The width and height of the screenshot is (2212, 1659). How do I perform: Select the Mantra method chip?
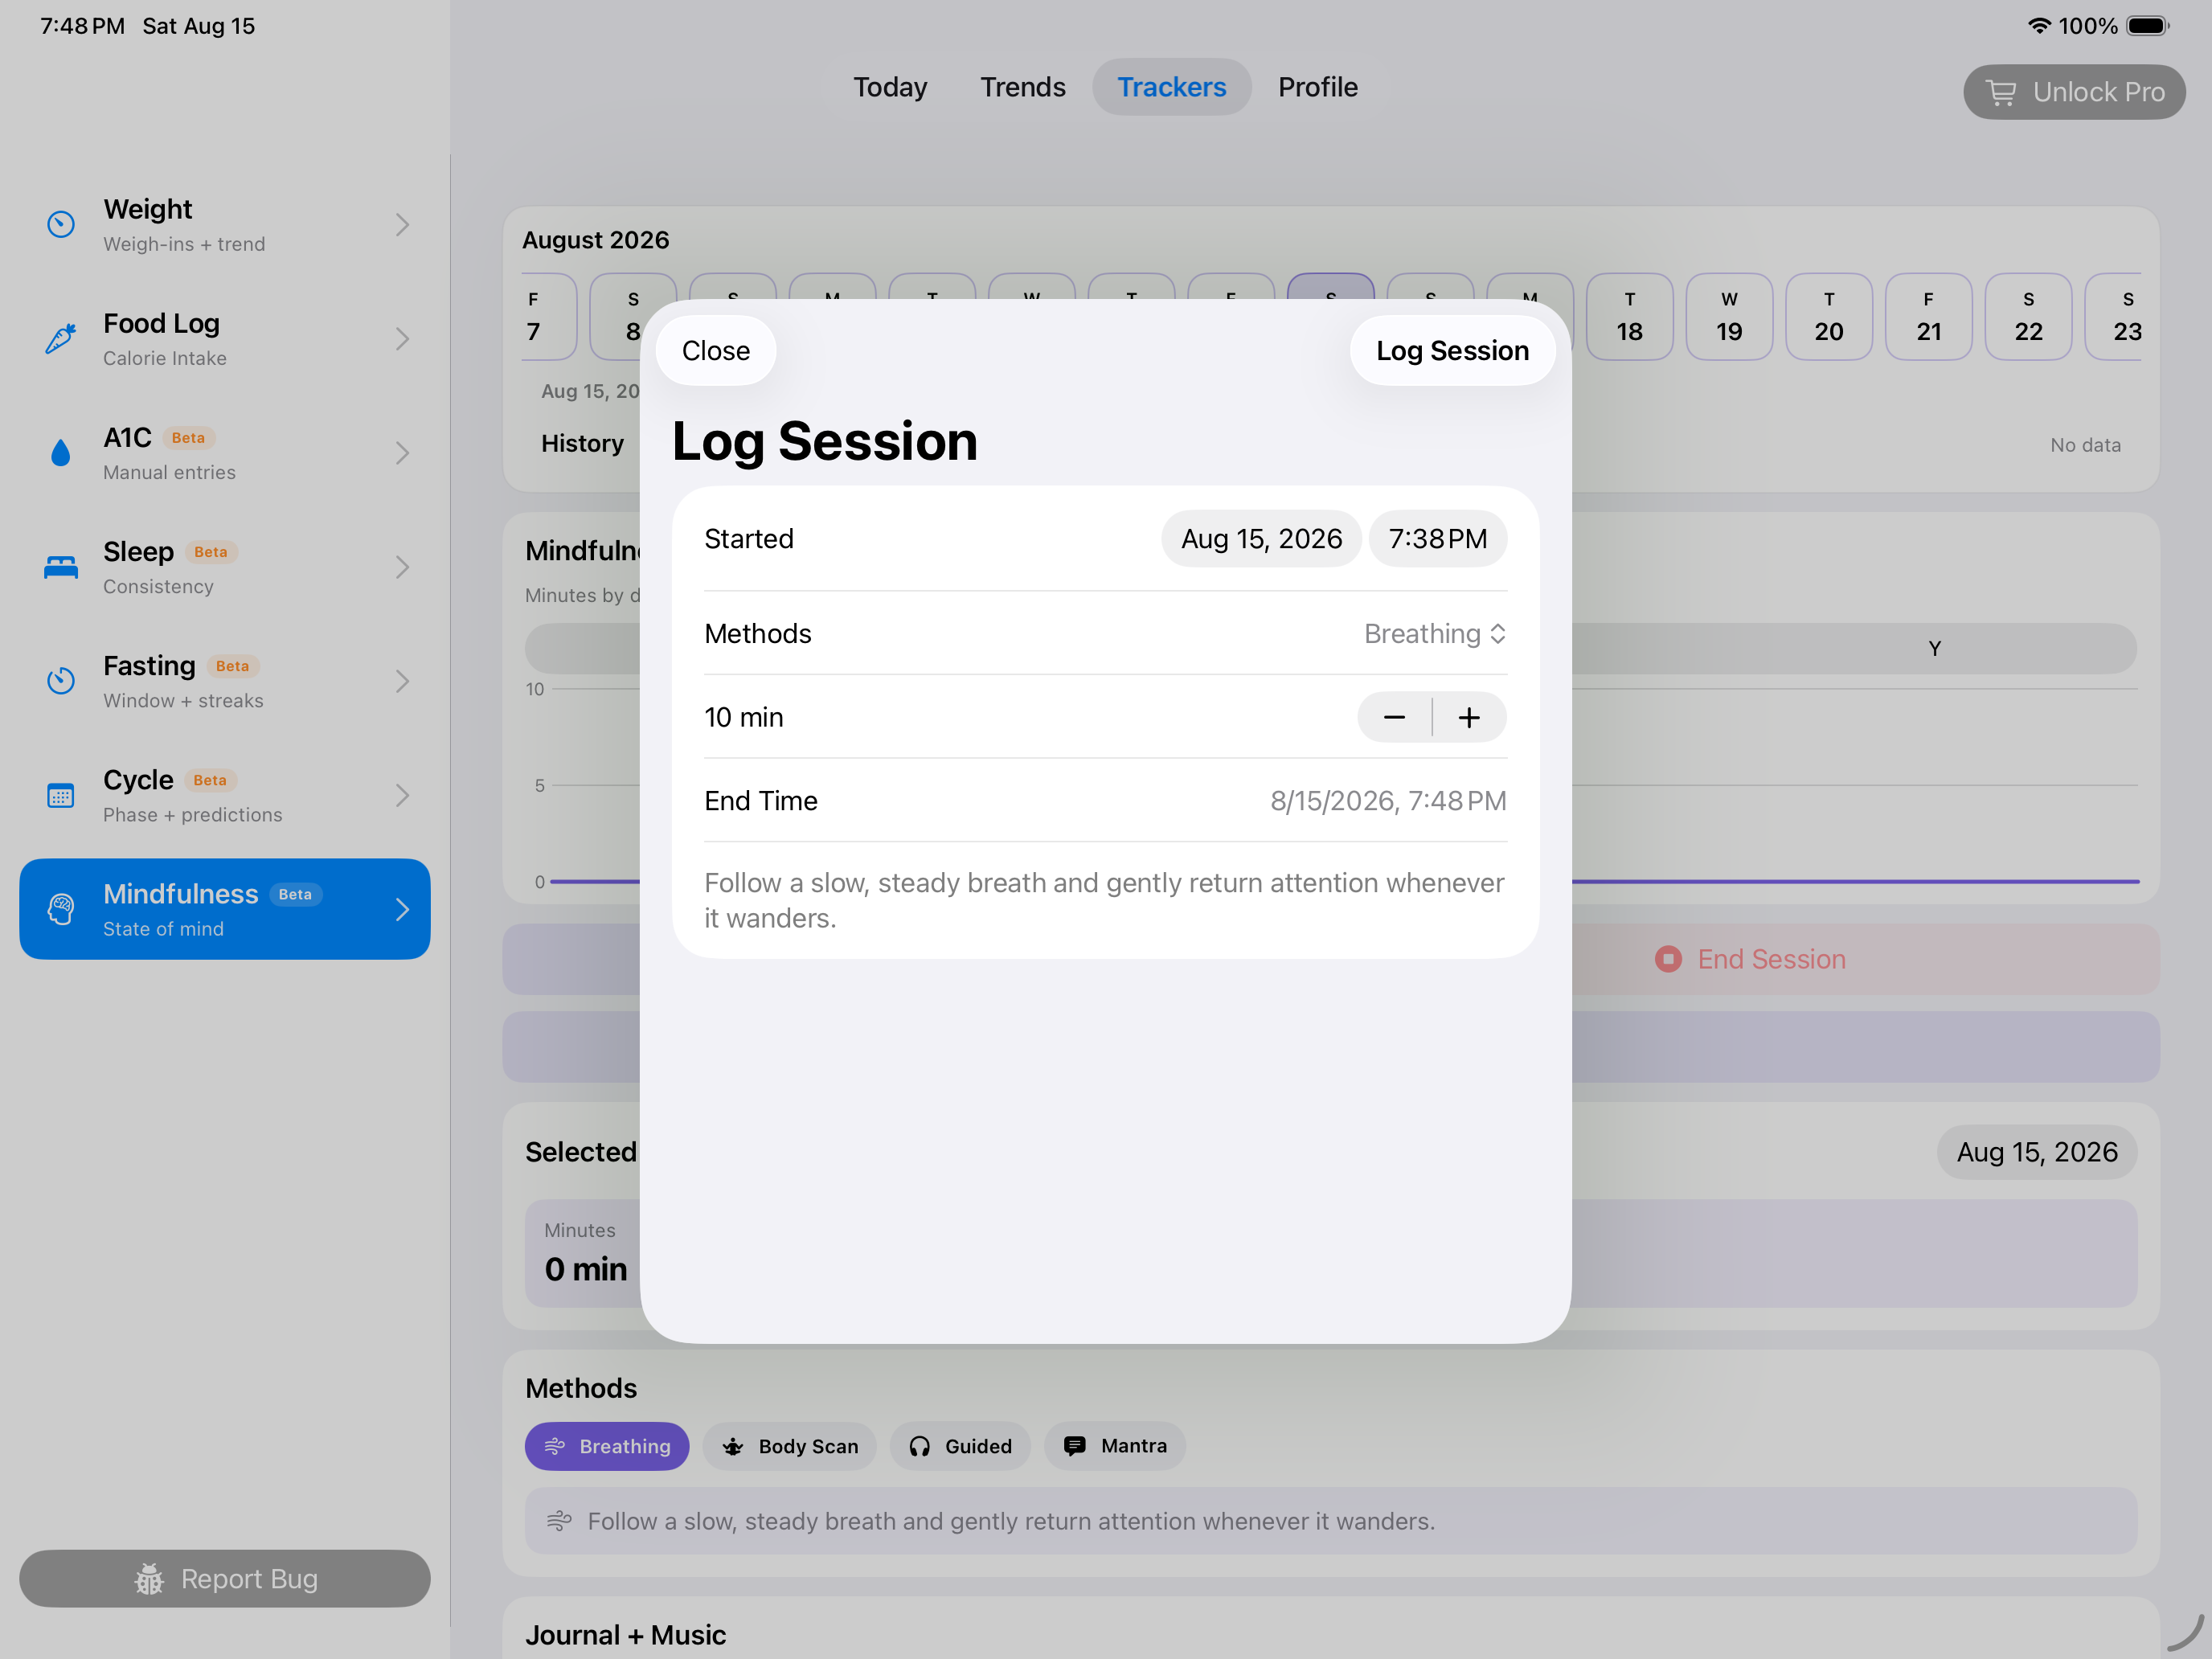coord(1115,1446)
